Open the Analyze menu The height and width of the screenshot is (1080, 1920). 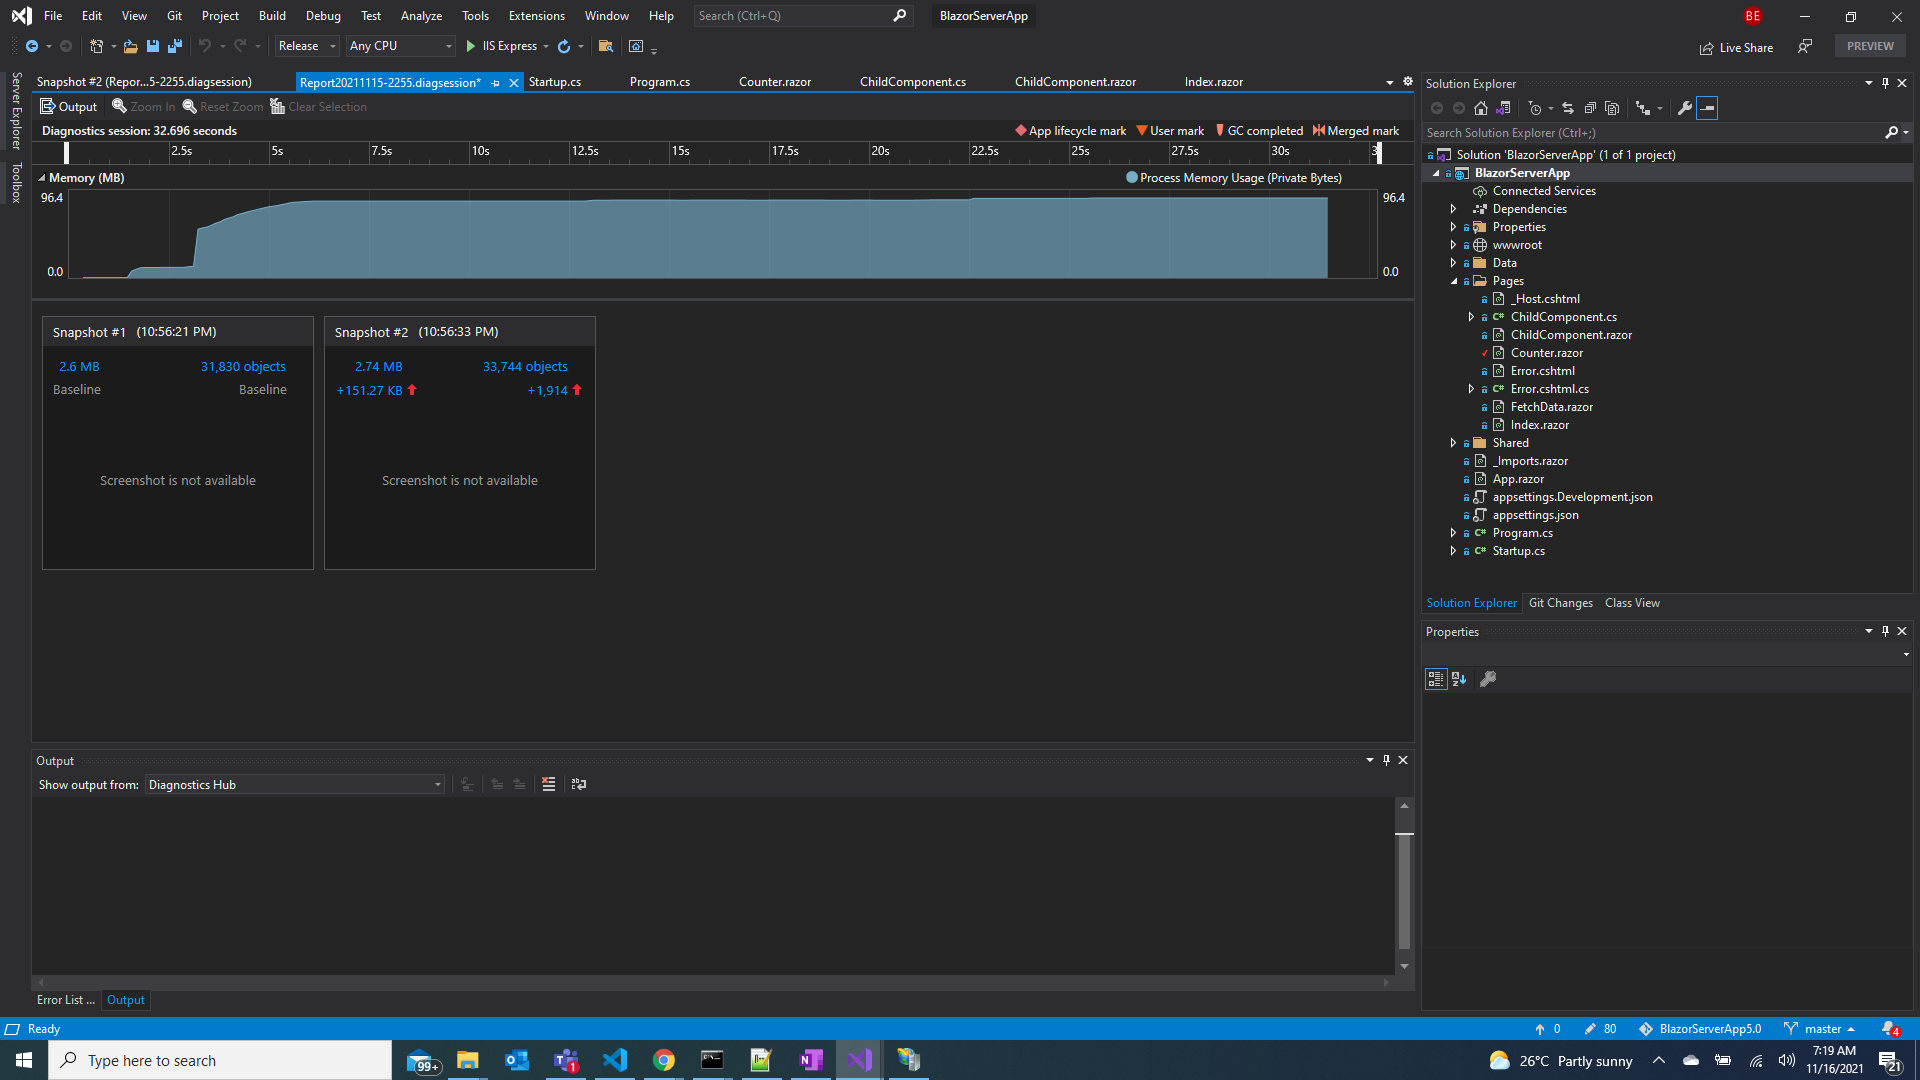click(x=421, y=16)
